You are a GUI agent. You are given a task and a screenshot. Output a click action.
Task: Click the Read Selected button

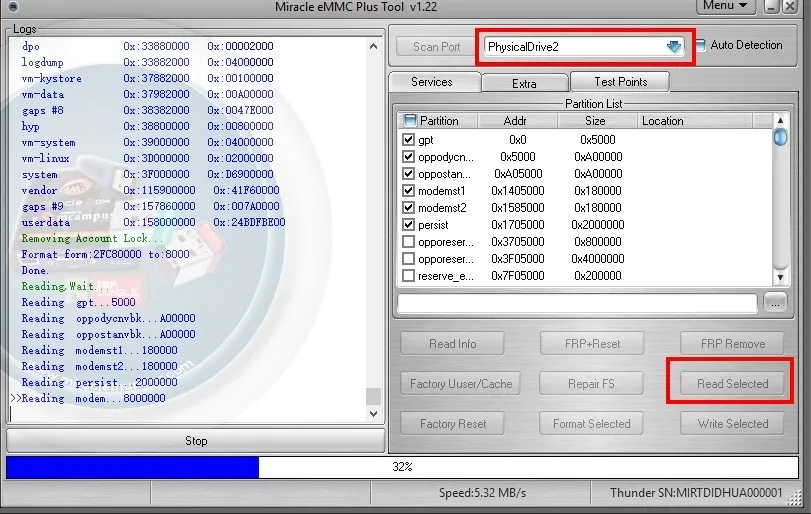coord(732,384)
